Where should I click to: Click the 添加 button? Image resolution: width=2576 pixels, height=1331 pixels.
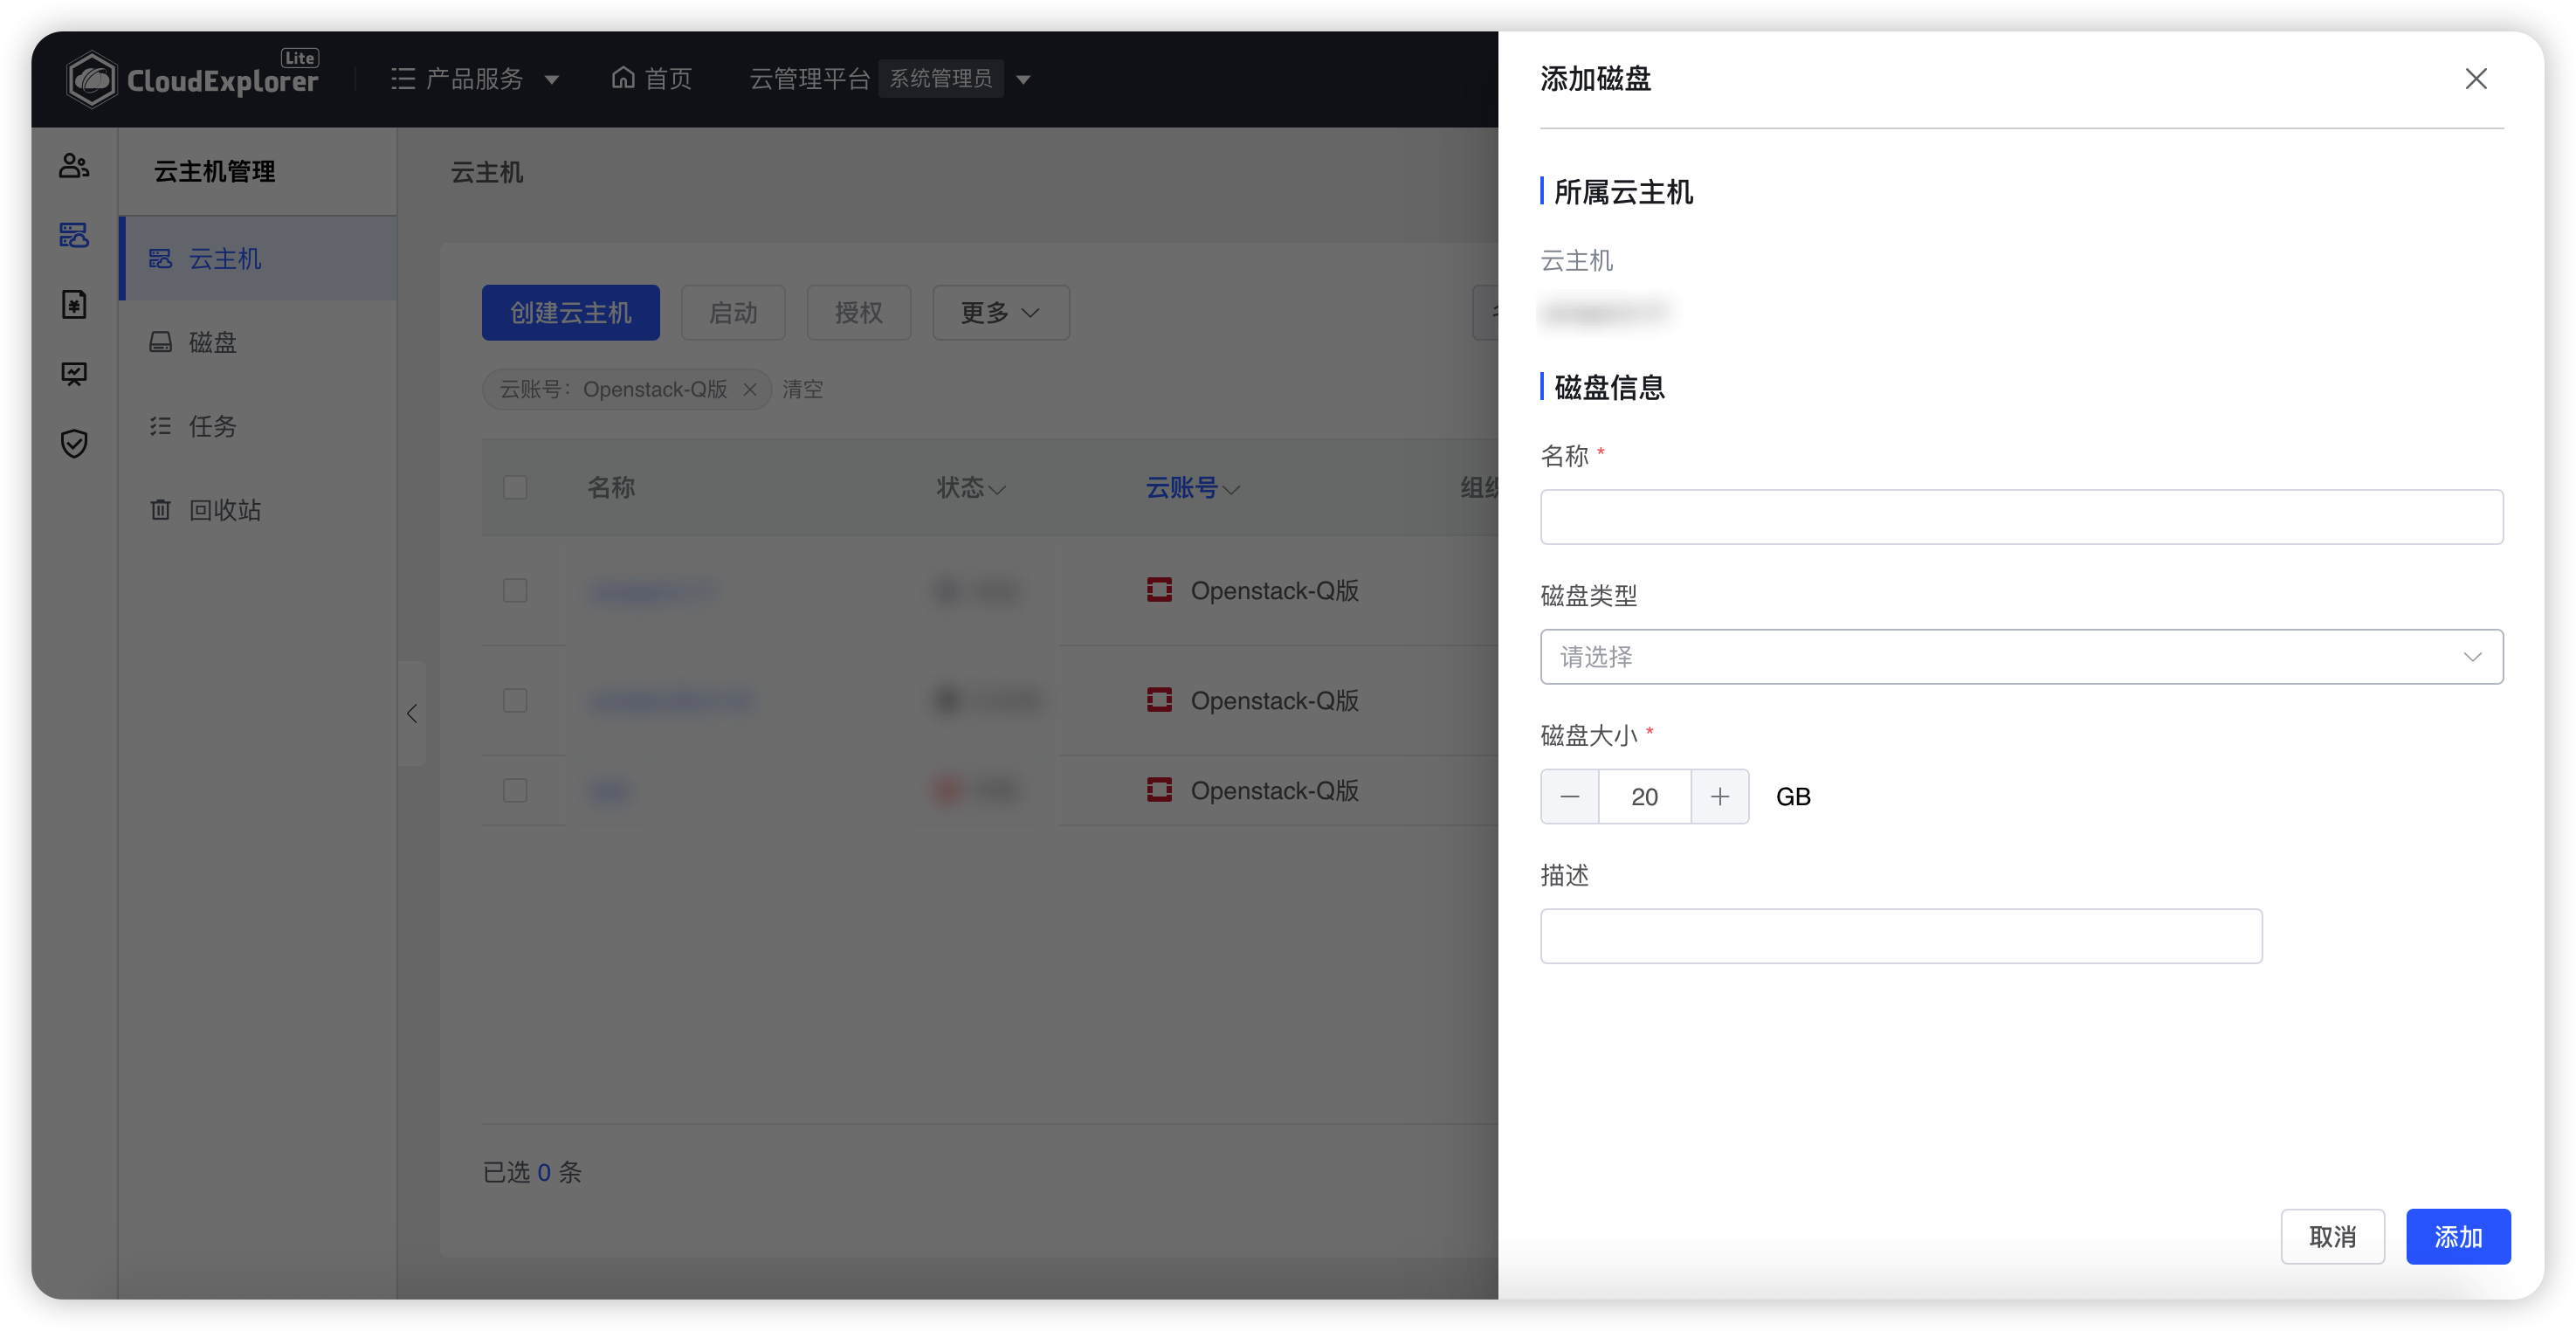click(2458, 1236)
